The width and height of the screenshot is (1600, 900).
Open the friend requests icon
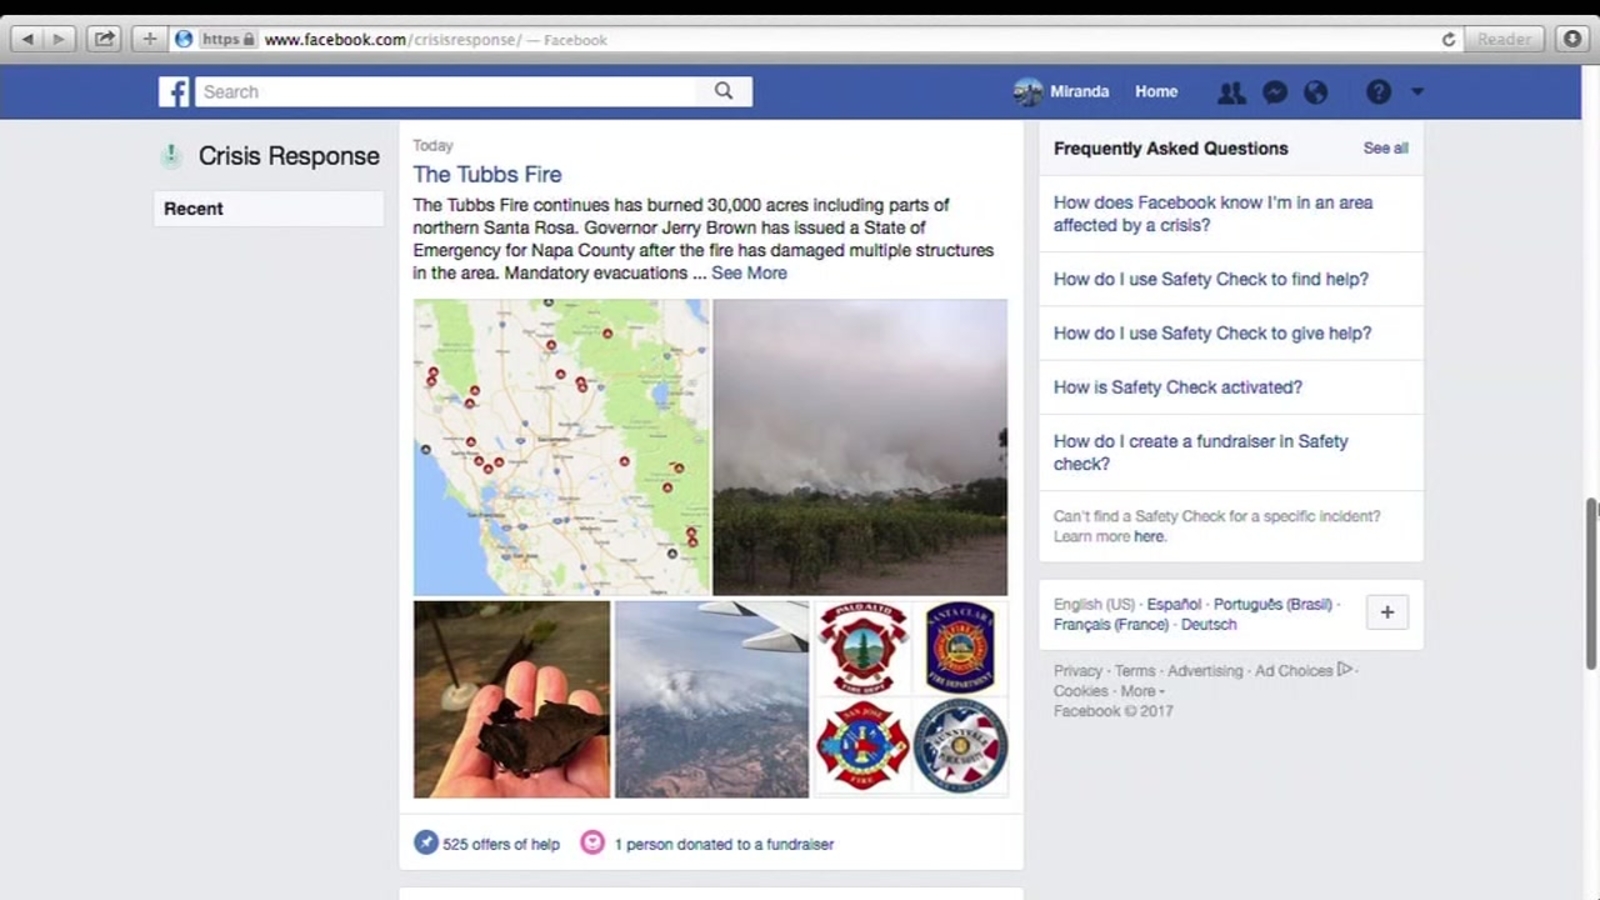click(1231, 92)
